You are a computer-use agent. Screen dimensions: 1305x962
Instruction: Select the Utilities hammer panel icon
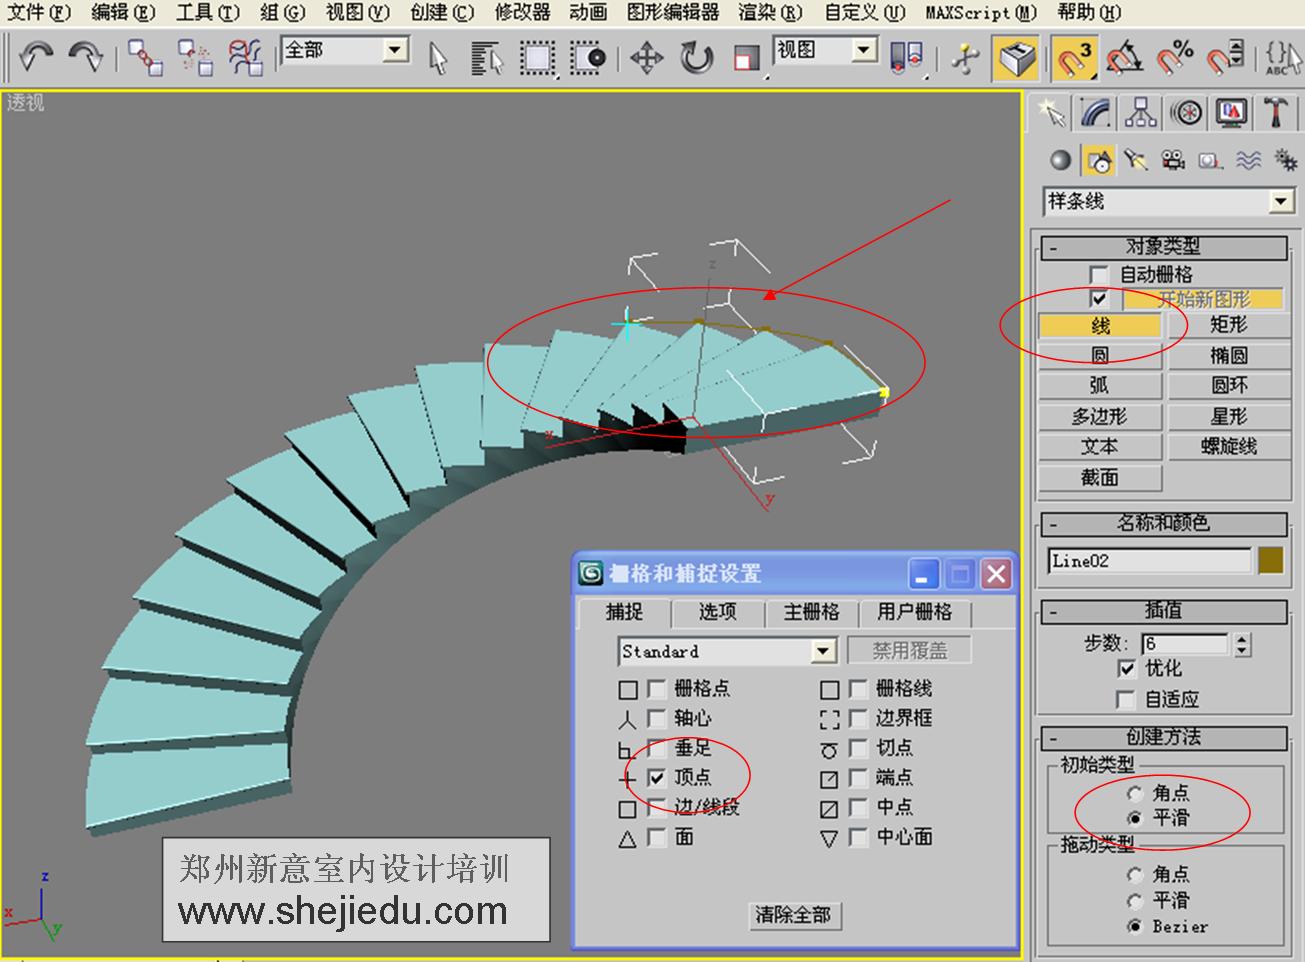(x=1276, y=113)
